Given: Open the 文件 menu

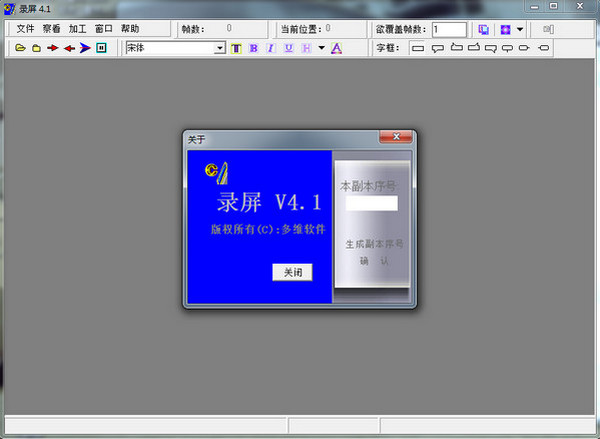Looking at the screenshot, I should click(x=25, y=29).
